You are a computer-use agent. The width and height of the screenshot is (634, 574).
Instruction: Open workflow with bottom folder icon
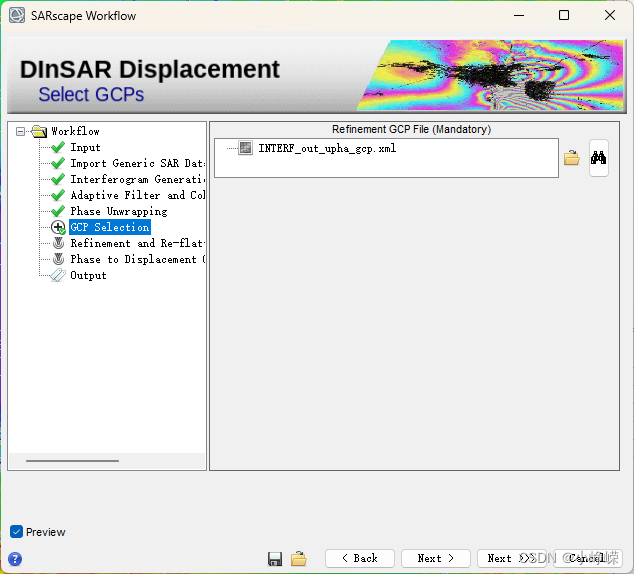coord(299,559)
